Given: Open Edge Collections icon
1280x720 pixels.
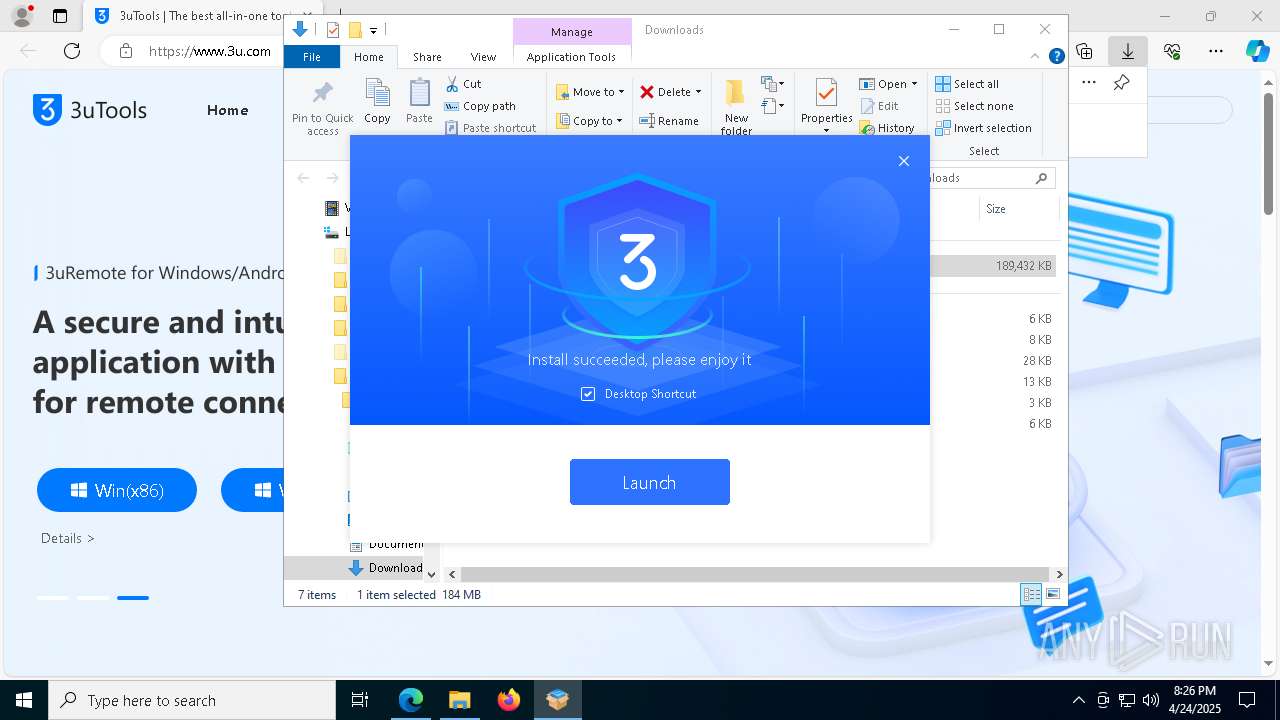Looking at the screenshot, I should click(x=1084, y=51).
